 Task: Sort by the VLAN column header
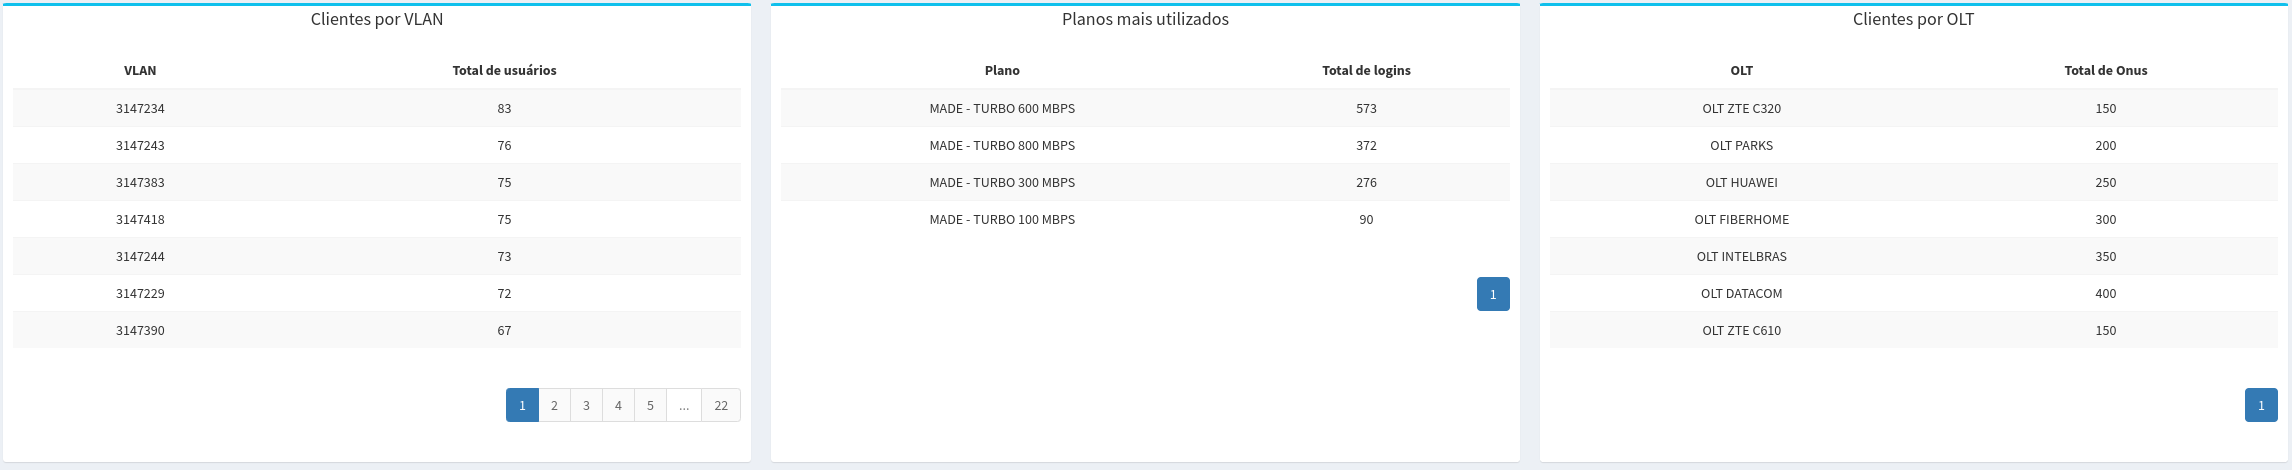(x=140, y=70)
